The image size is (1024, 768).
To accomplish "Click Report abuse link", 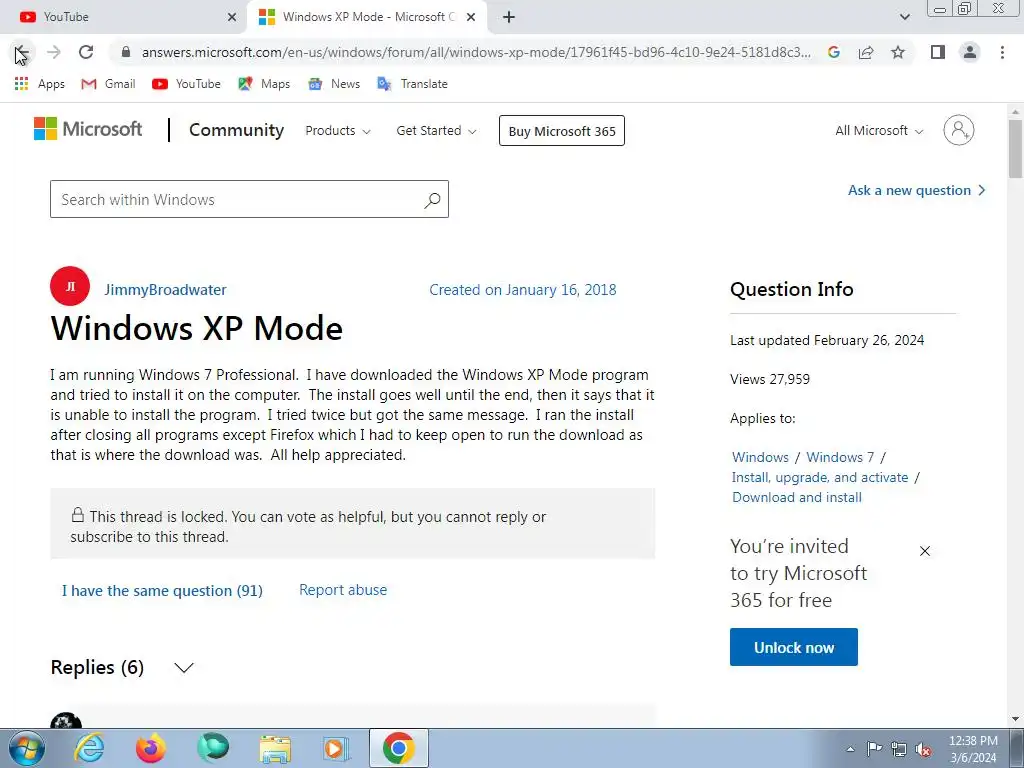I will 343,590.
